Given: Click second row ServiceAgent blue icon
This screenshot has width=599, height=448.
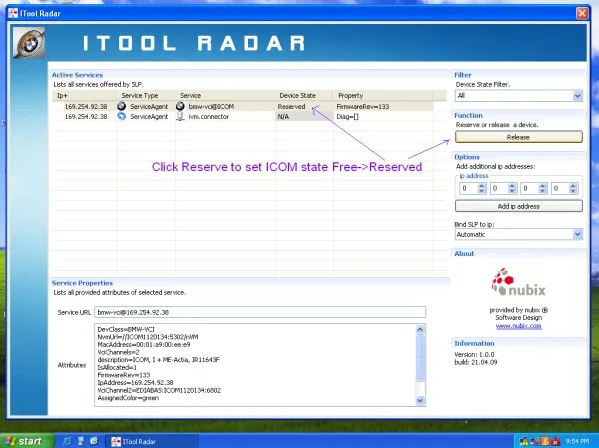Looking at the screenshot, I should tap(121, 116).
